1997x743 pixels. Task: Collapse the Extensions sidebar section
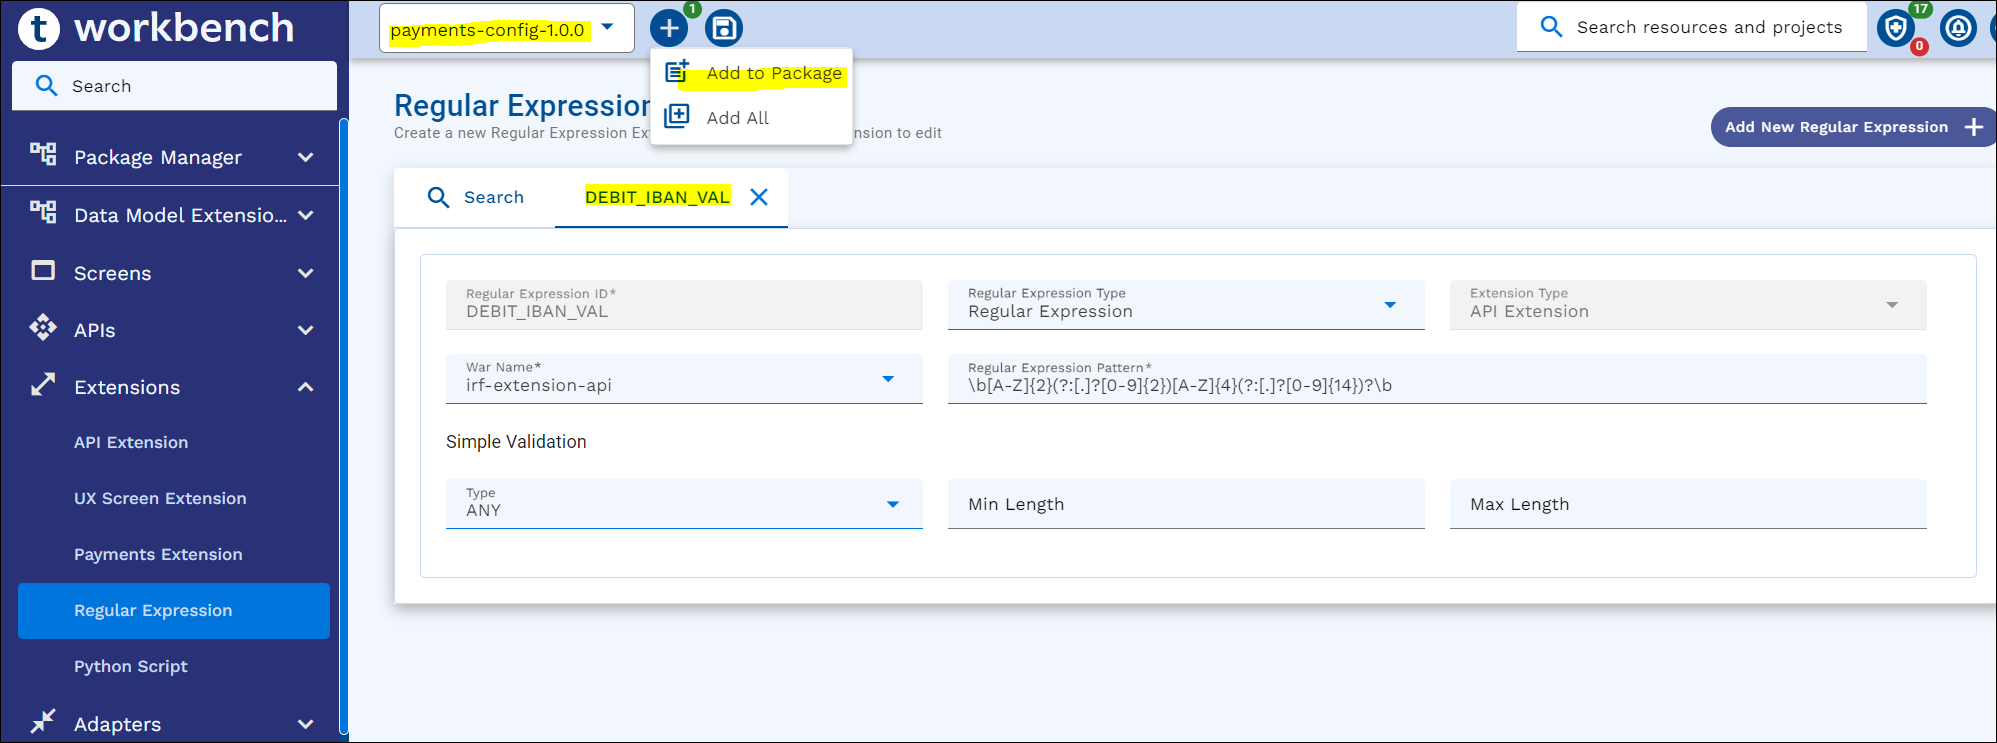[x=305, y=387]
